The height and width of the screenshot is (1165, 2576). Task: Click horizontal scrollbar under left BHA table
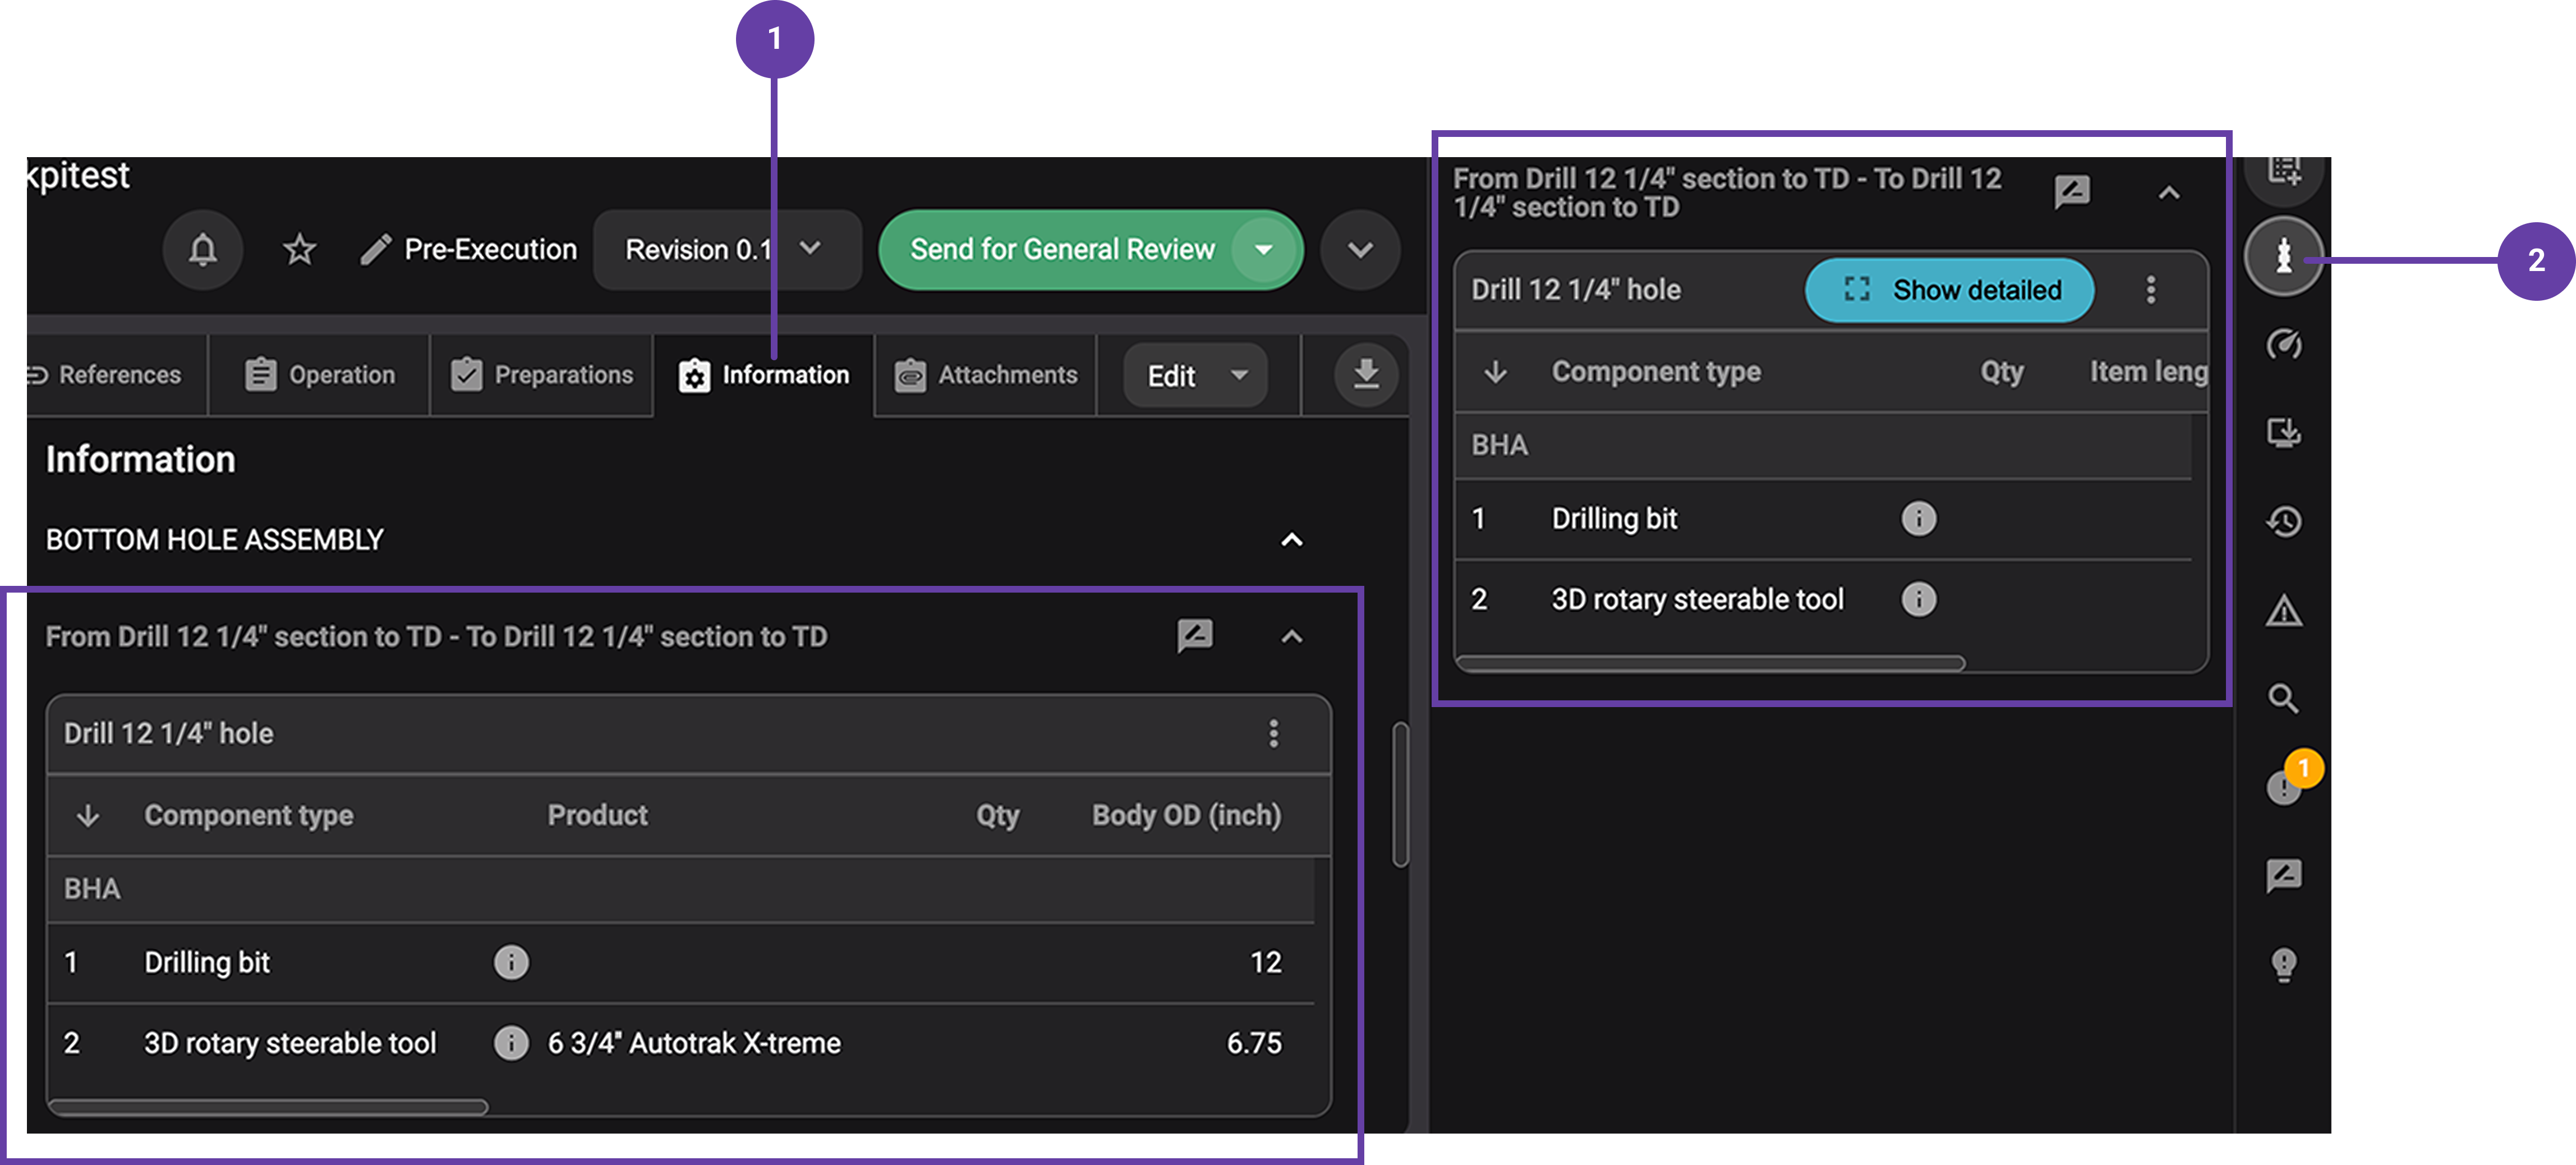[x=268, y=1106]
